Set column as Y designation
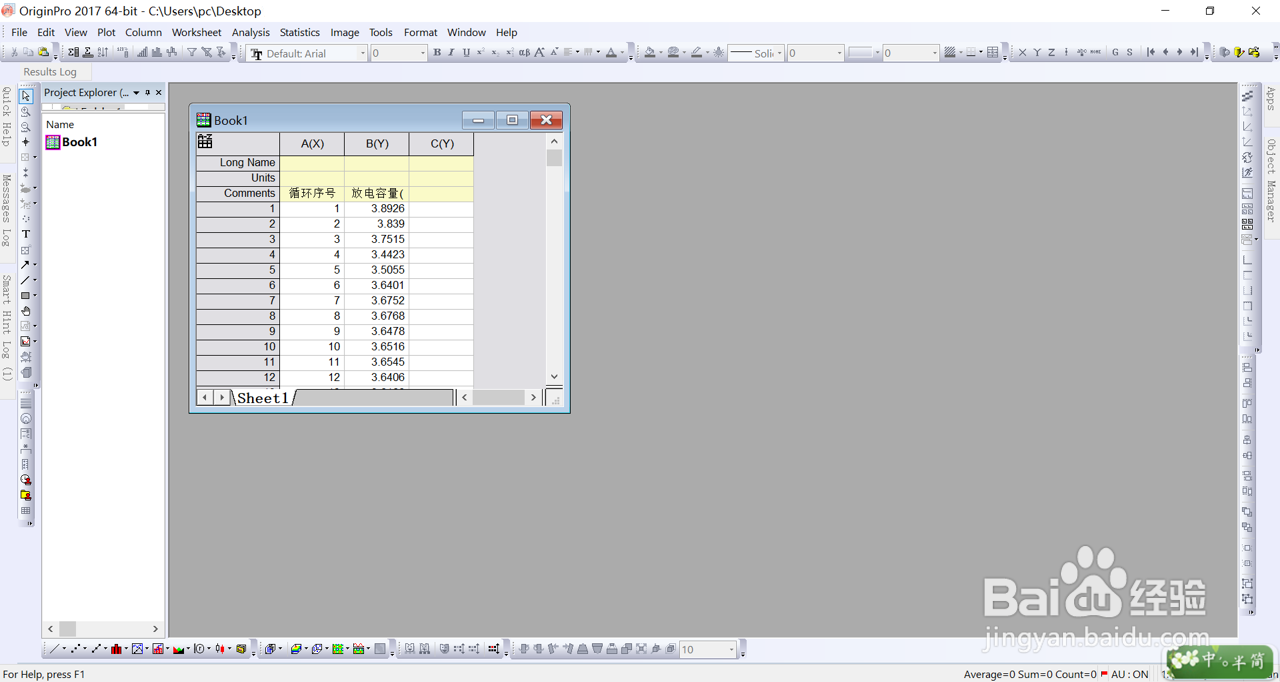This screenshot has width=1280, height=682. pos(1037,53)
